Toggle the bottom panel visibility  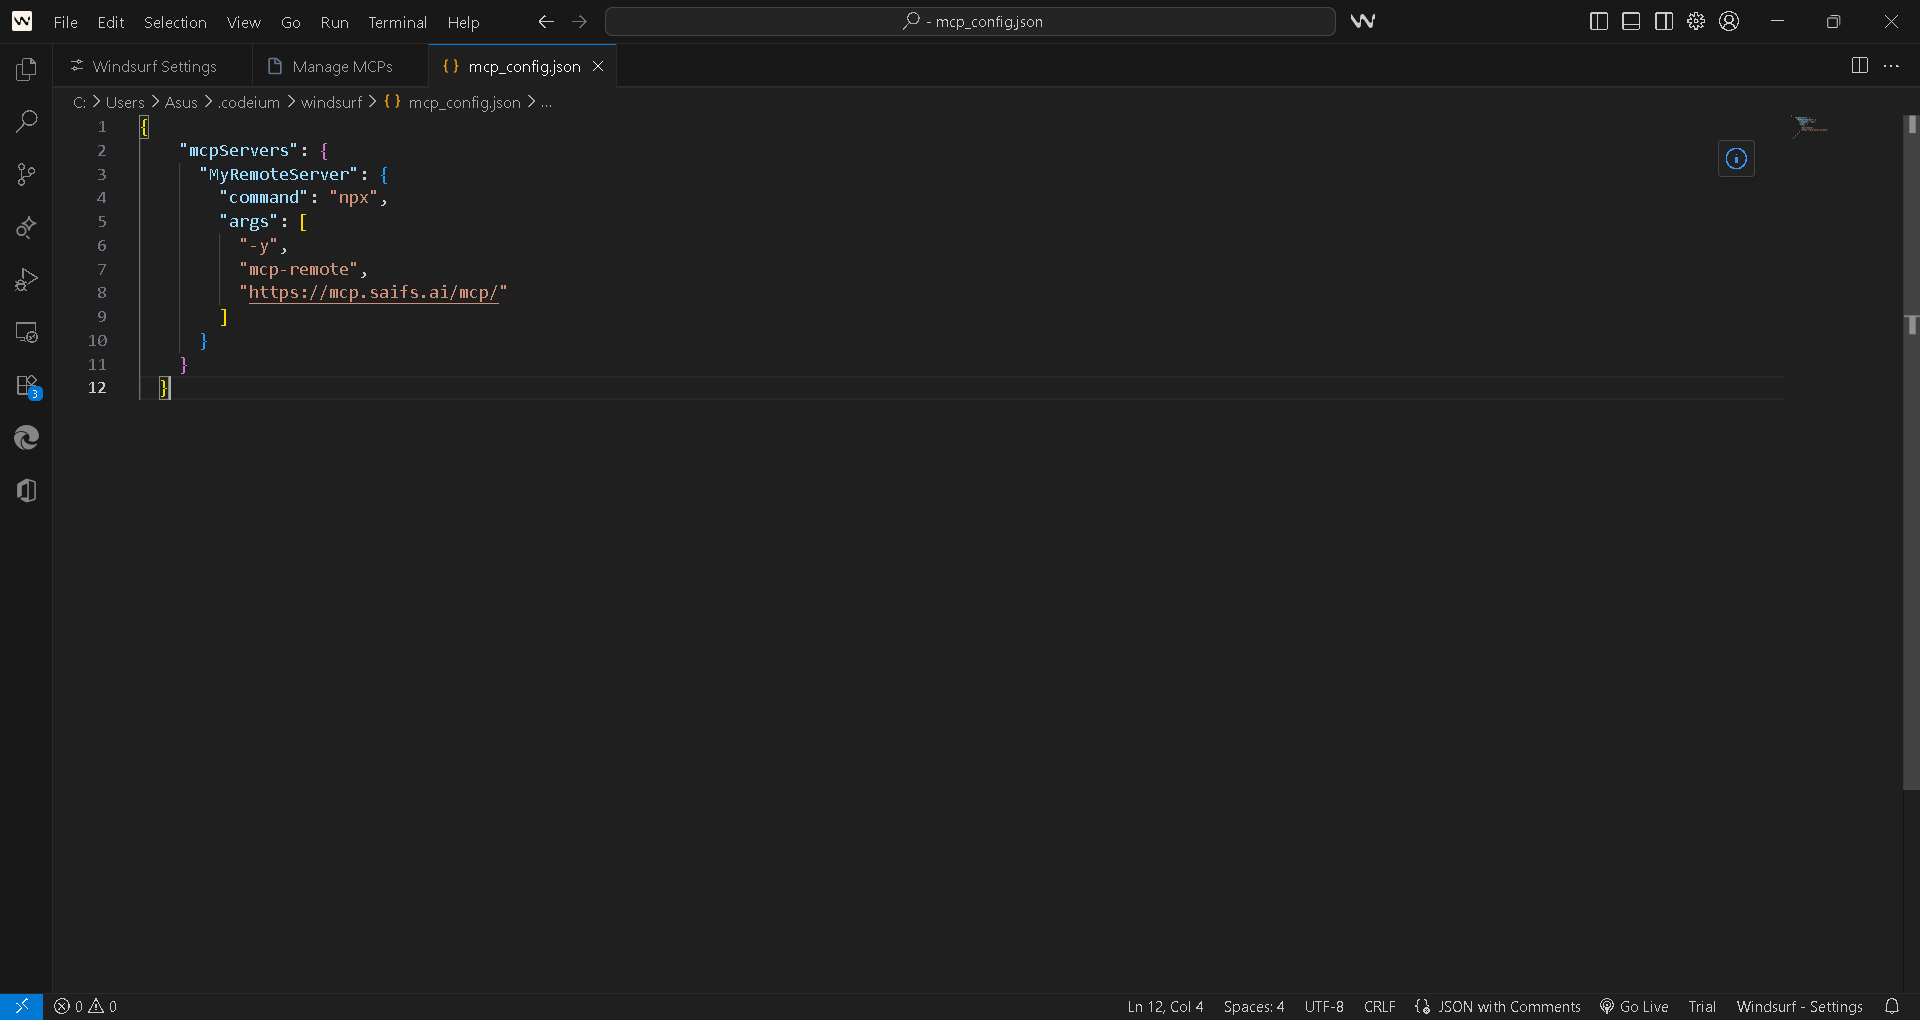click(x=1631, y=22)
